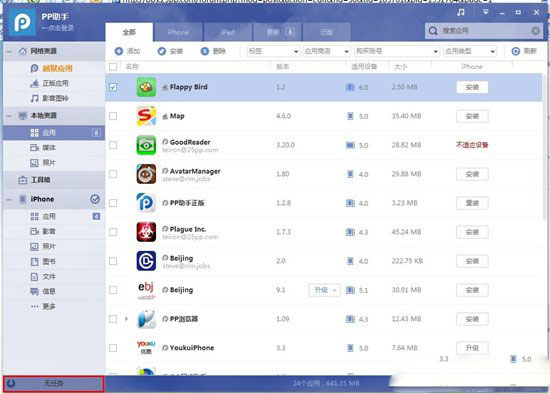Switch to the iPhone tab
This screenshot has height=394, width=550.
tap(178, 32)
